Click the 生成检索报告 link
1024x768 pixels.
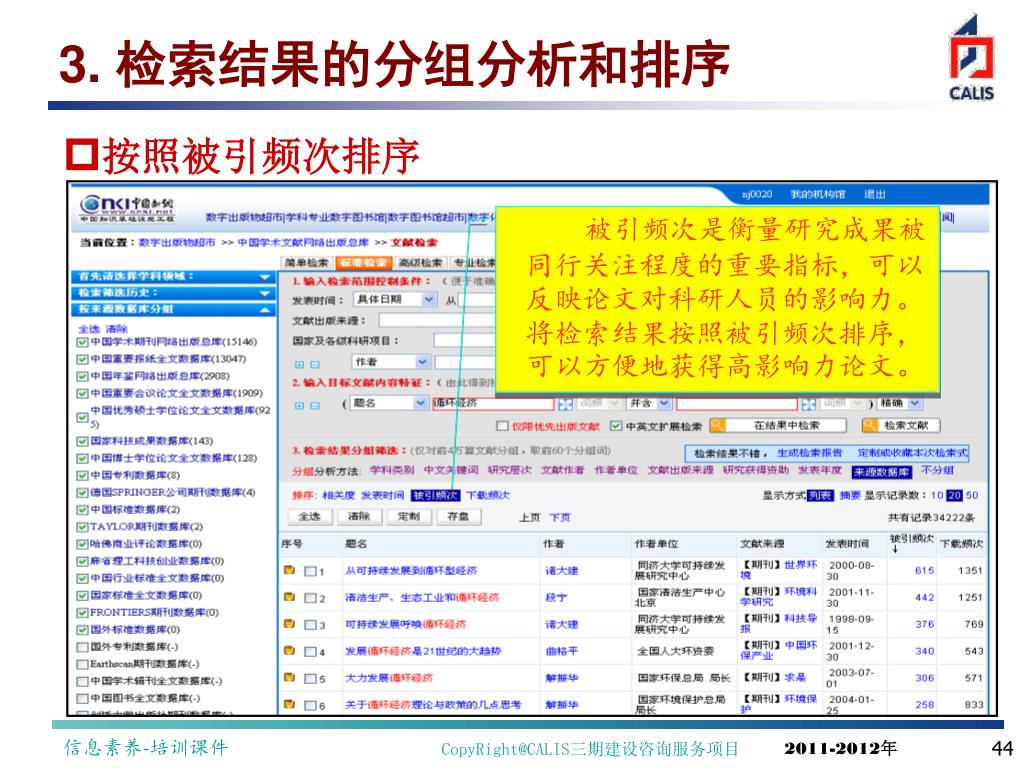(x=810, y=453)
